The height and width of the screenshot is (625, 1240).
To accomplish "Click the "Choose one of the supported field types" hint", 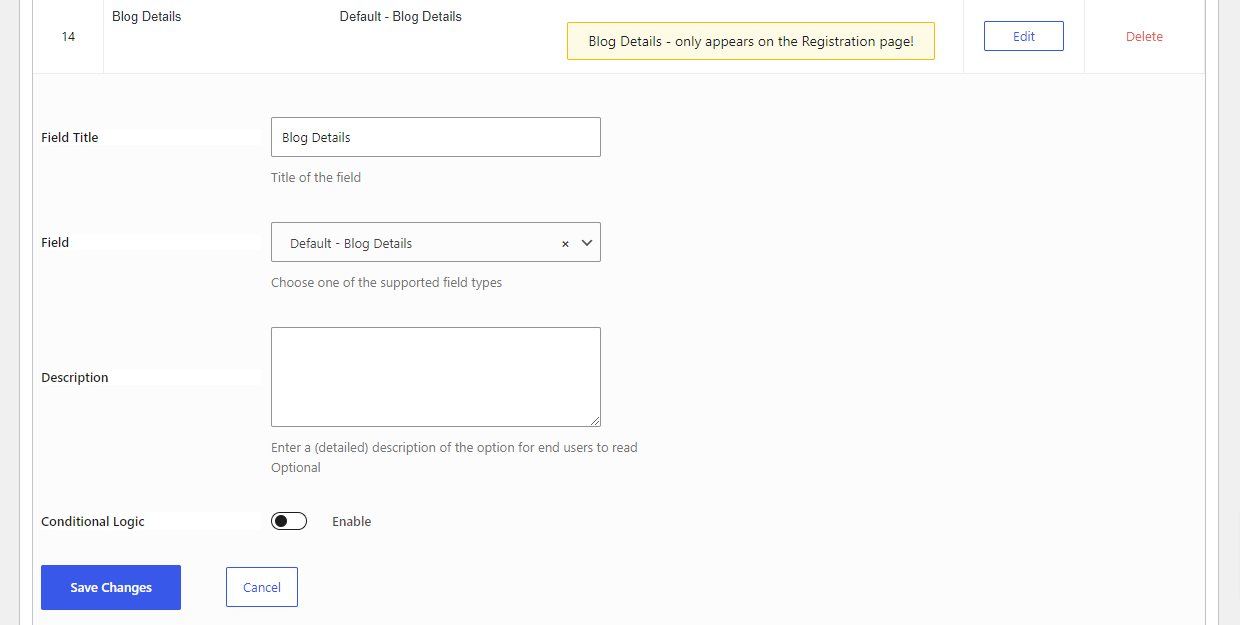I will [386, 283].
